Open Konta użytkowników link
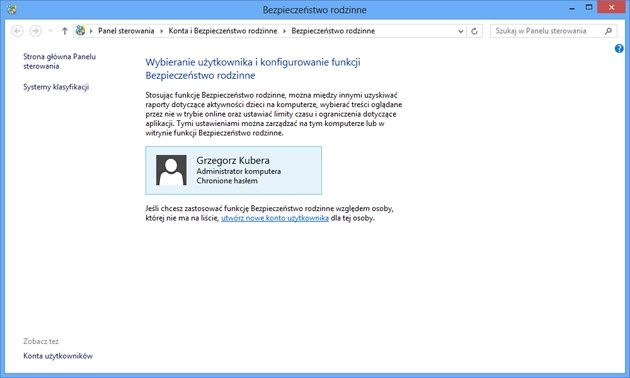 pyautogui.click(x=58, y=356)
